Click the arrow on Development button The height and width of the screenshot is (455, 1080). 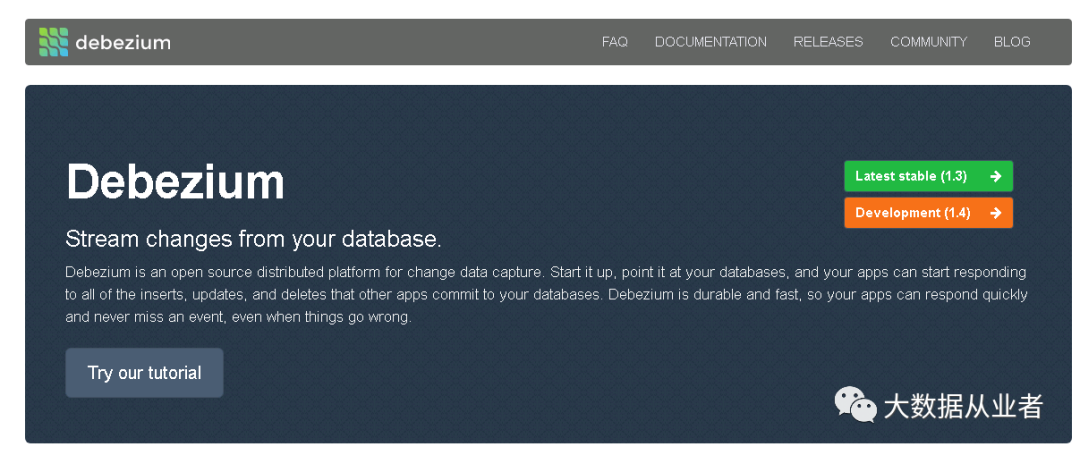pyautogui.click(x=995, y=213)
